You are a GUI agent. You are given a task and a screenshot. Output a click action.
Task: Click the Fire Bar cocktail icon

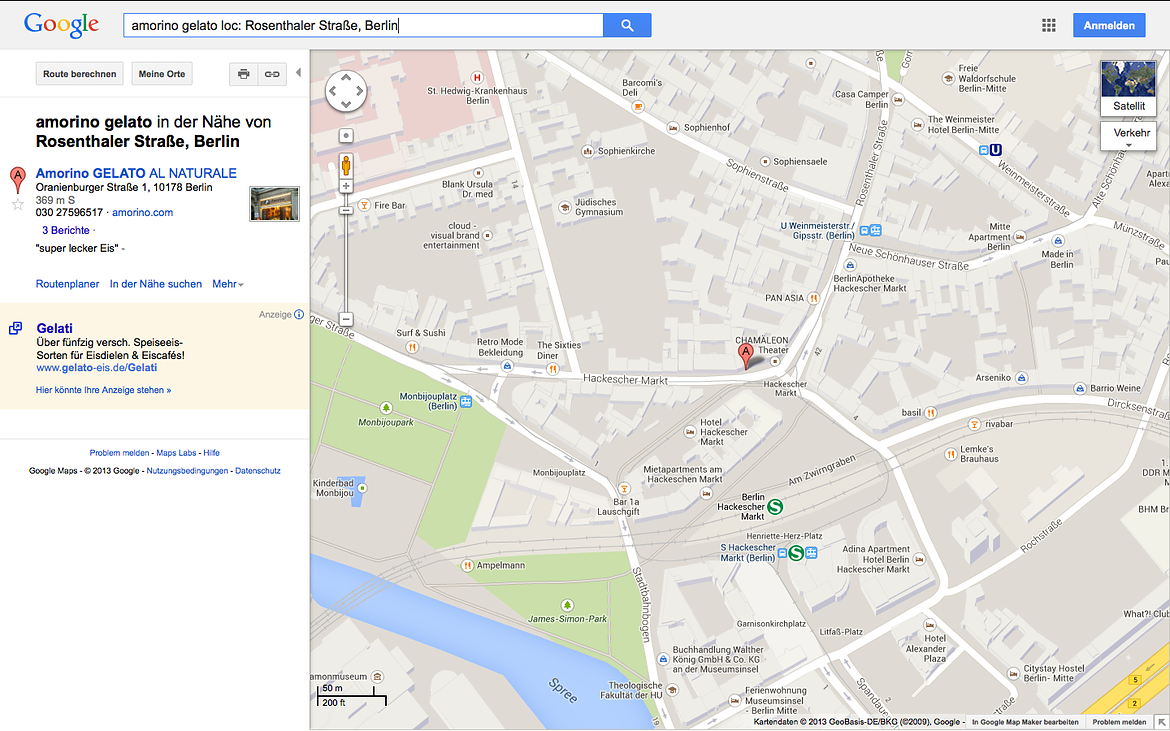tap(364, 205)
